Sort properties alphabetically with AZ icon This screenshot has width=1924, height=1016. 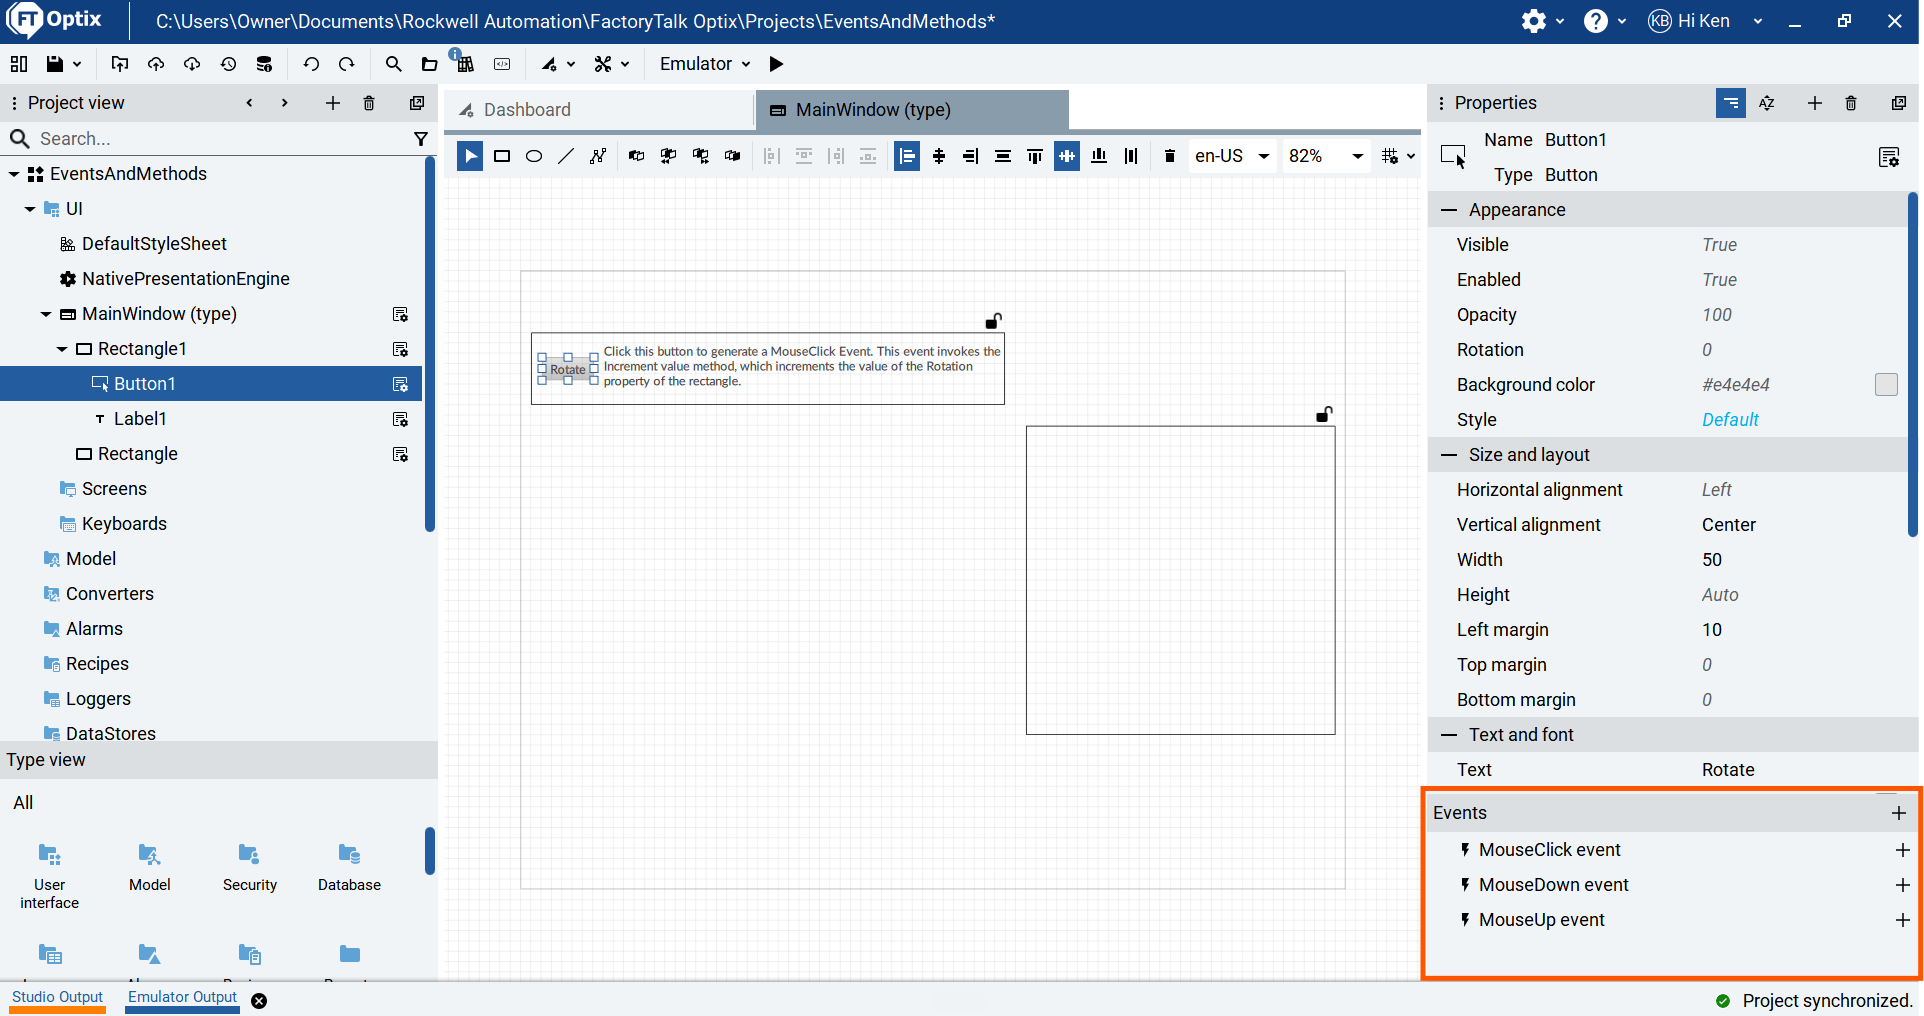coord(1767,103)
